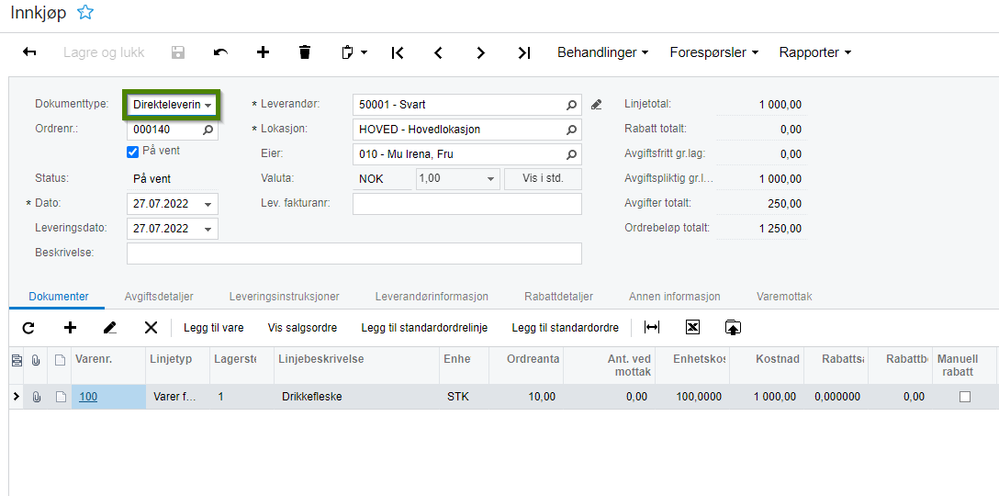Tick the Manuell rabatt checkbox in row

(965, 397)
